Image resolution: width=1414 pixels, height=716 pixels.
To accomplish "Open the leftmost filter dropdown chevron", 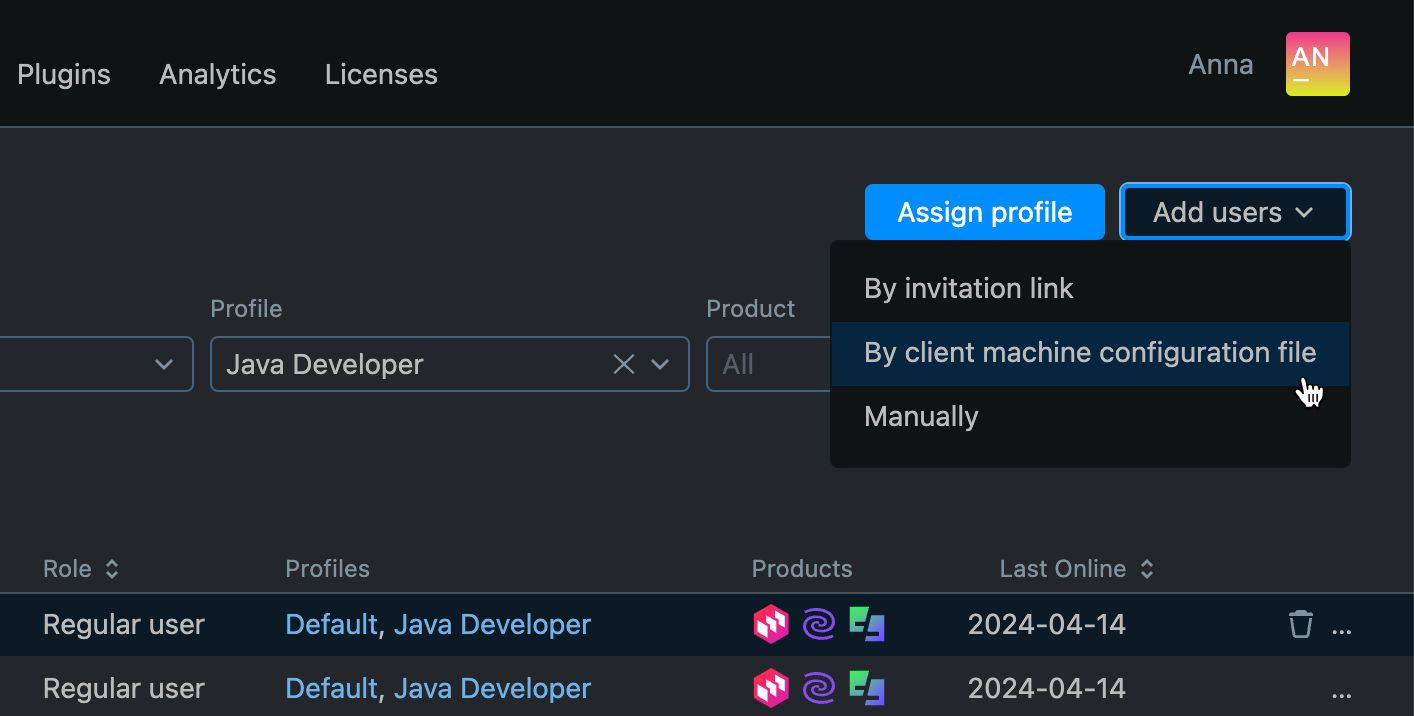I will click(164, 364).
